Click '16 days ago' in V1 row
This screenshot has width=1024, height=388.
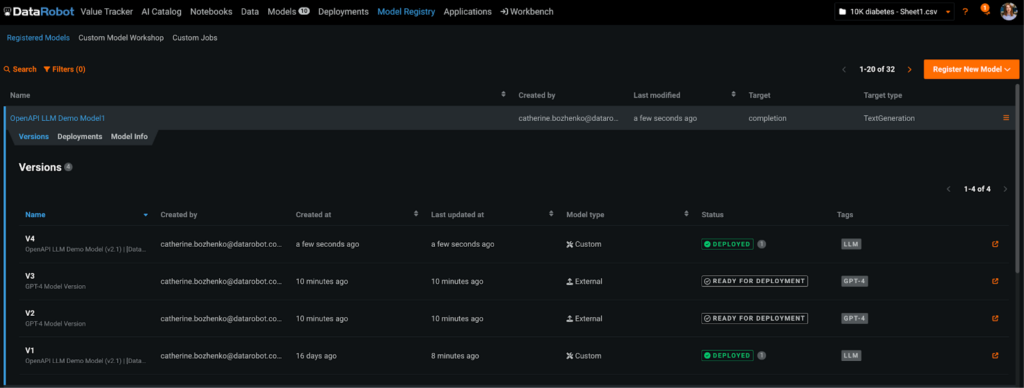pyautogui.click(x=316, y=356)
